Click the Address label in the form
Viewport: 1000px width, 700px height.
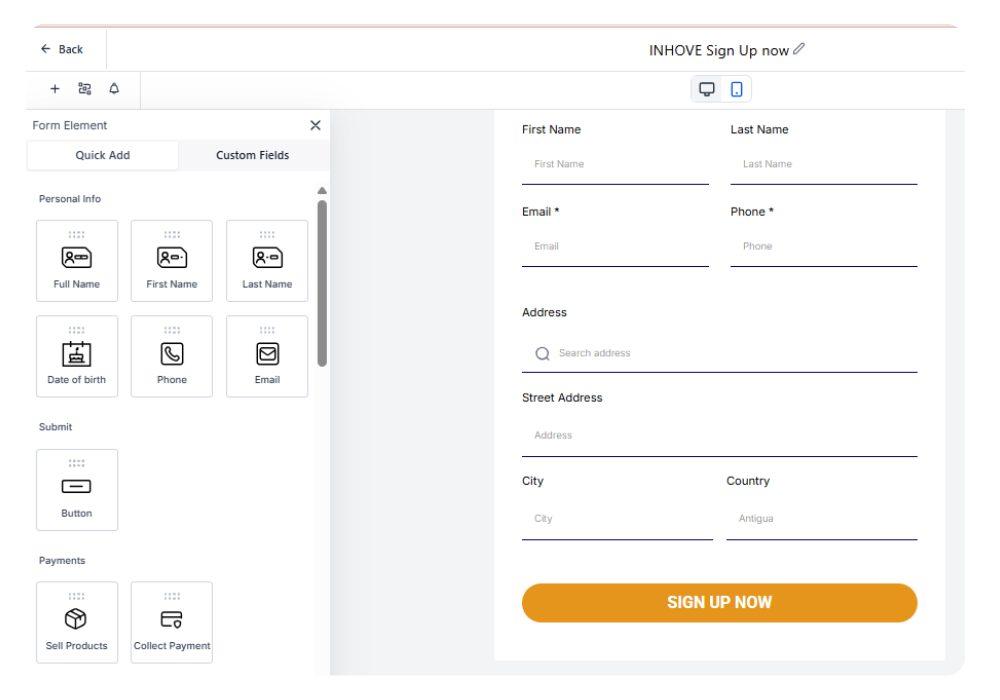[x=544, y=312]
